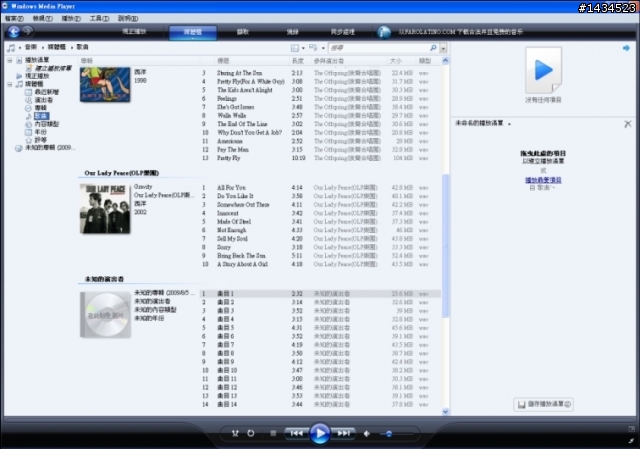
Task: Click the blank CD unknown album thumbnail
Action: click(x=105, y=314)
